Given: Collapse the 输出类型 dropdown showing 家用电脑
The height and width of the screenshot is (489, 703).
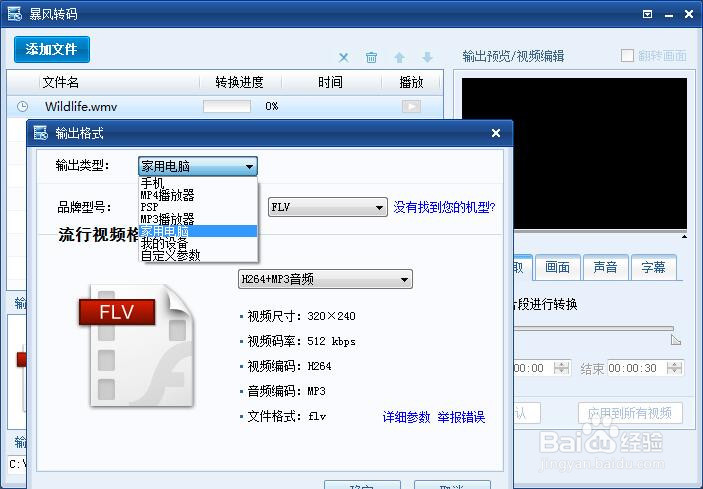Looking at the screenshot, I should (198, 166).
